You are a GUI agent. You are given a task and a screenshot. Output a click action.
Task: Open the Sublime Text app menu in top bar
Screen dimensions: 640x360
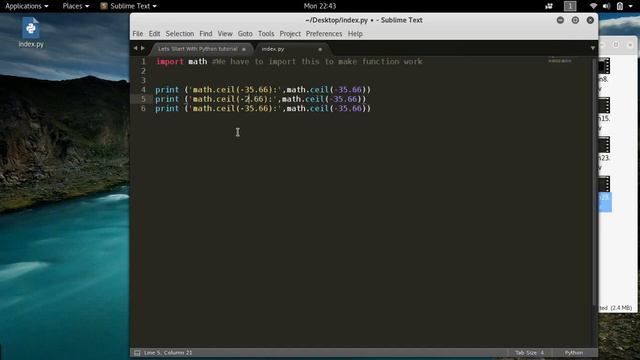129,6
